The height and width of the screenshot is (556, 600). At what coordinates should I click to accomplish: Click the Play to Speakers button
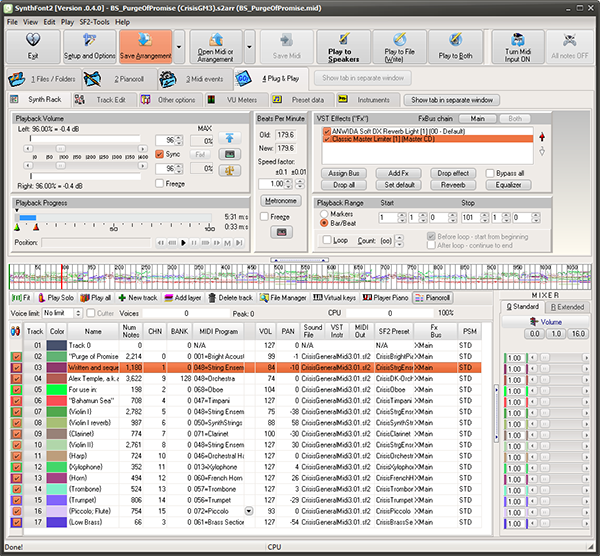344,47
